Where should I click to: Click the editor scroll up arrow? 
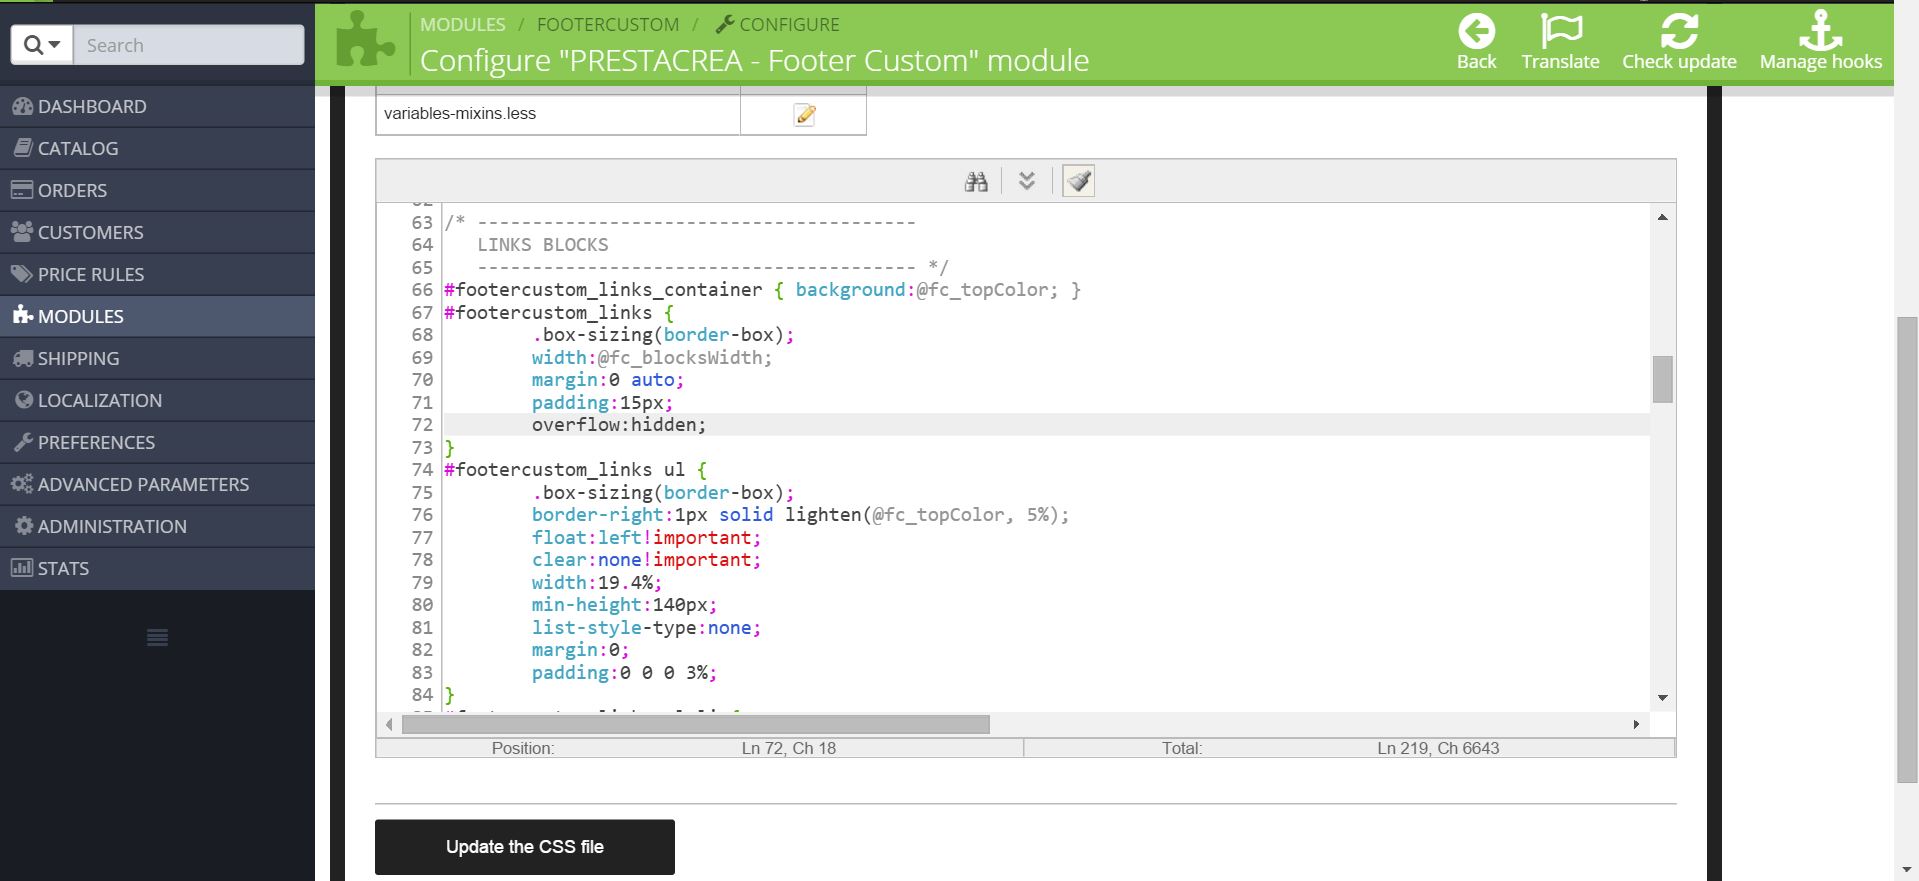1662,217
